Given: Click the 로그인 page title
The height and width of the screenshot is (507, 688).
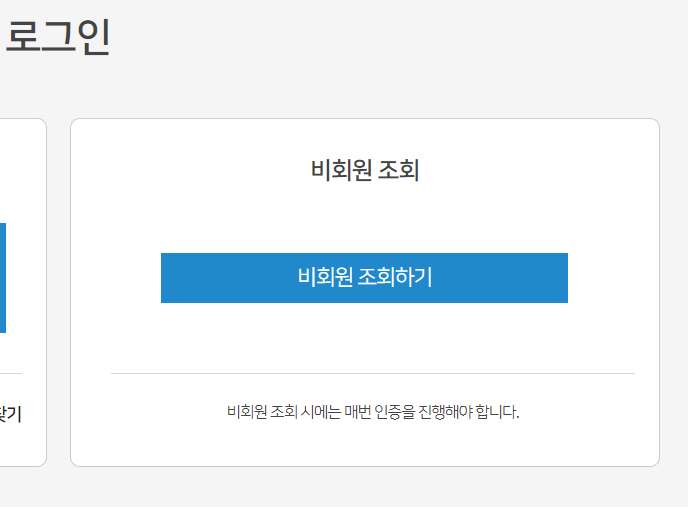Looking at the screenshot, I should [x=57, y=37].
